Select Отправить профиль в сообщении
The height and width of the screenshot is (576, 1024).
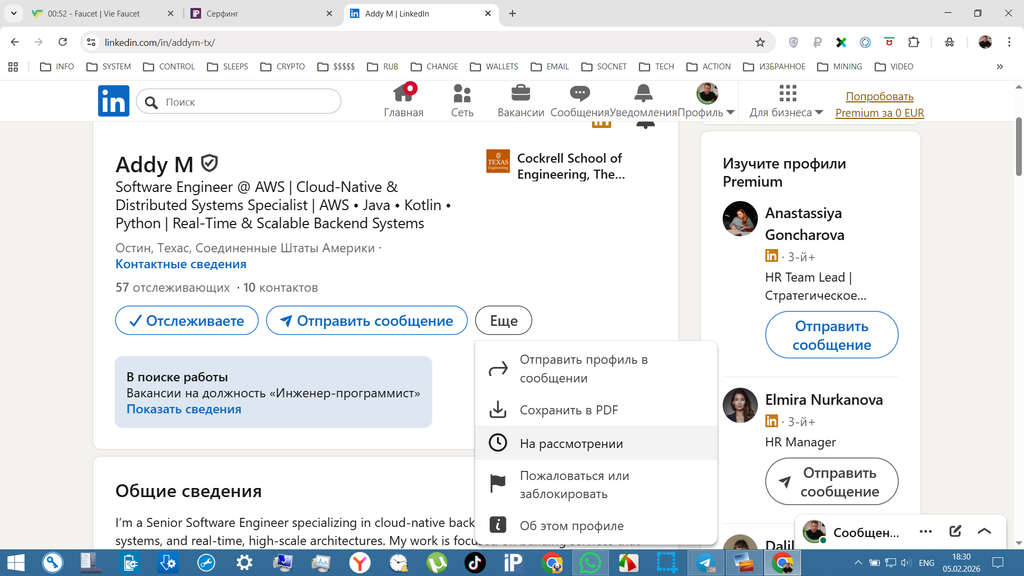click(596, 369)
